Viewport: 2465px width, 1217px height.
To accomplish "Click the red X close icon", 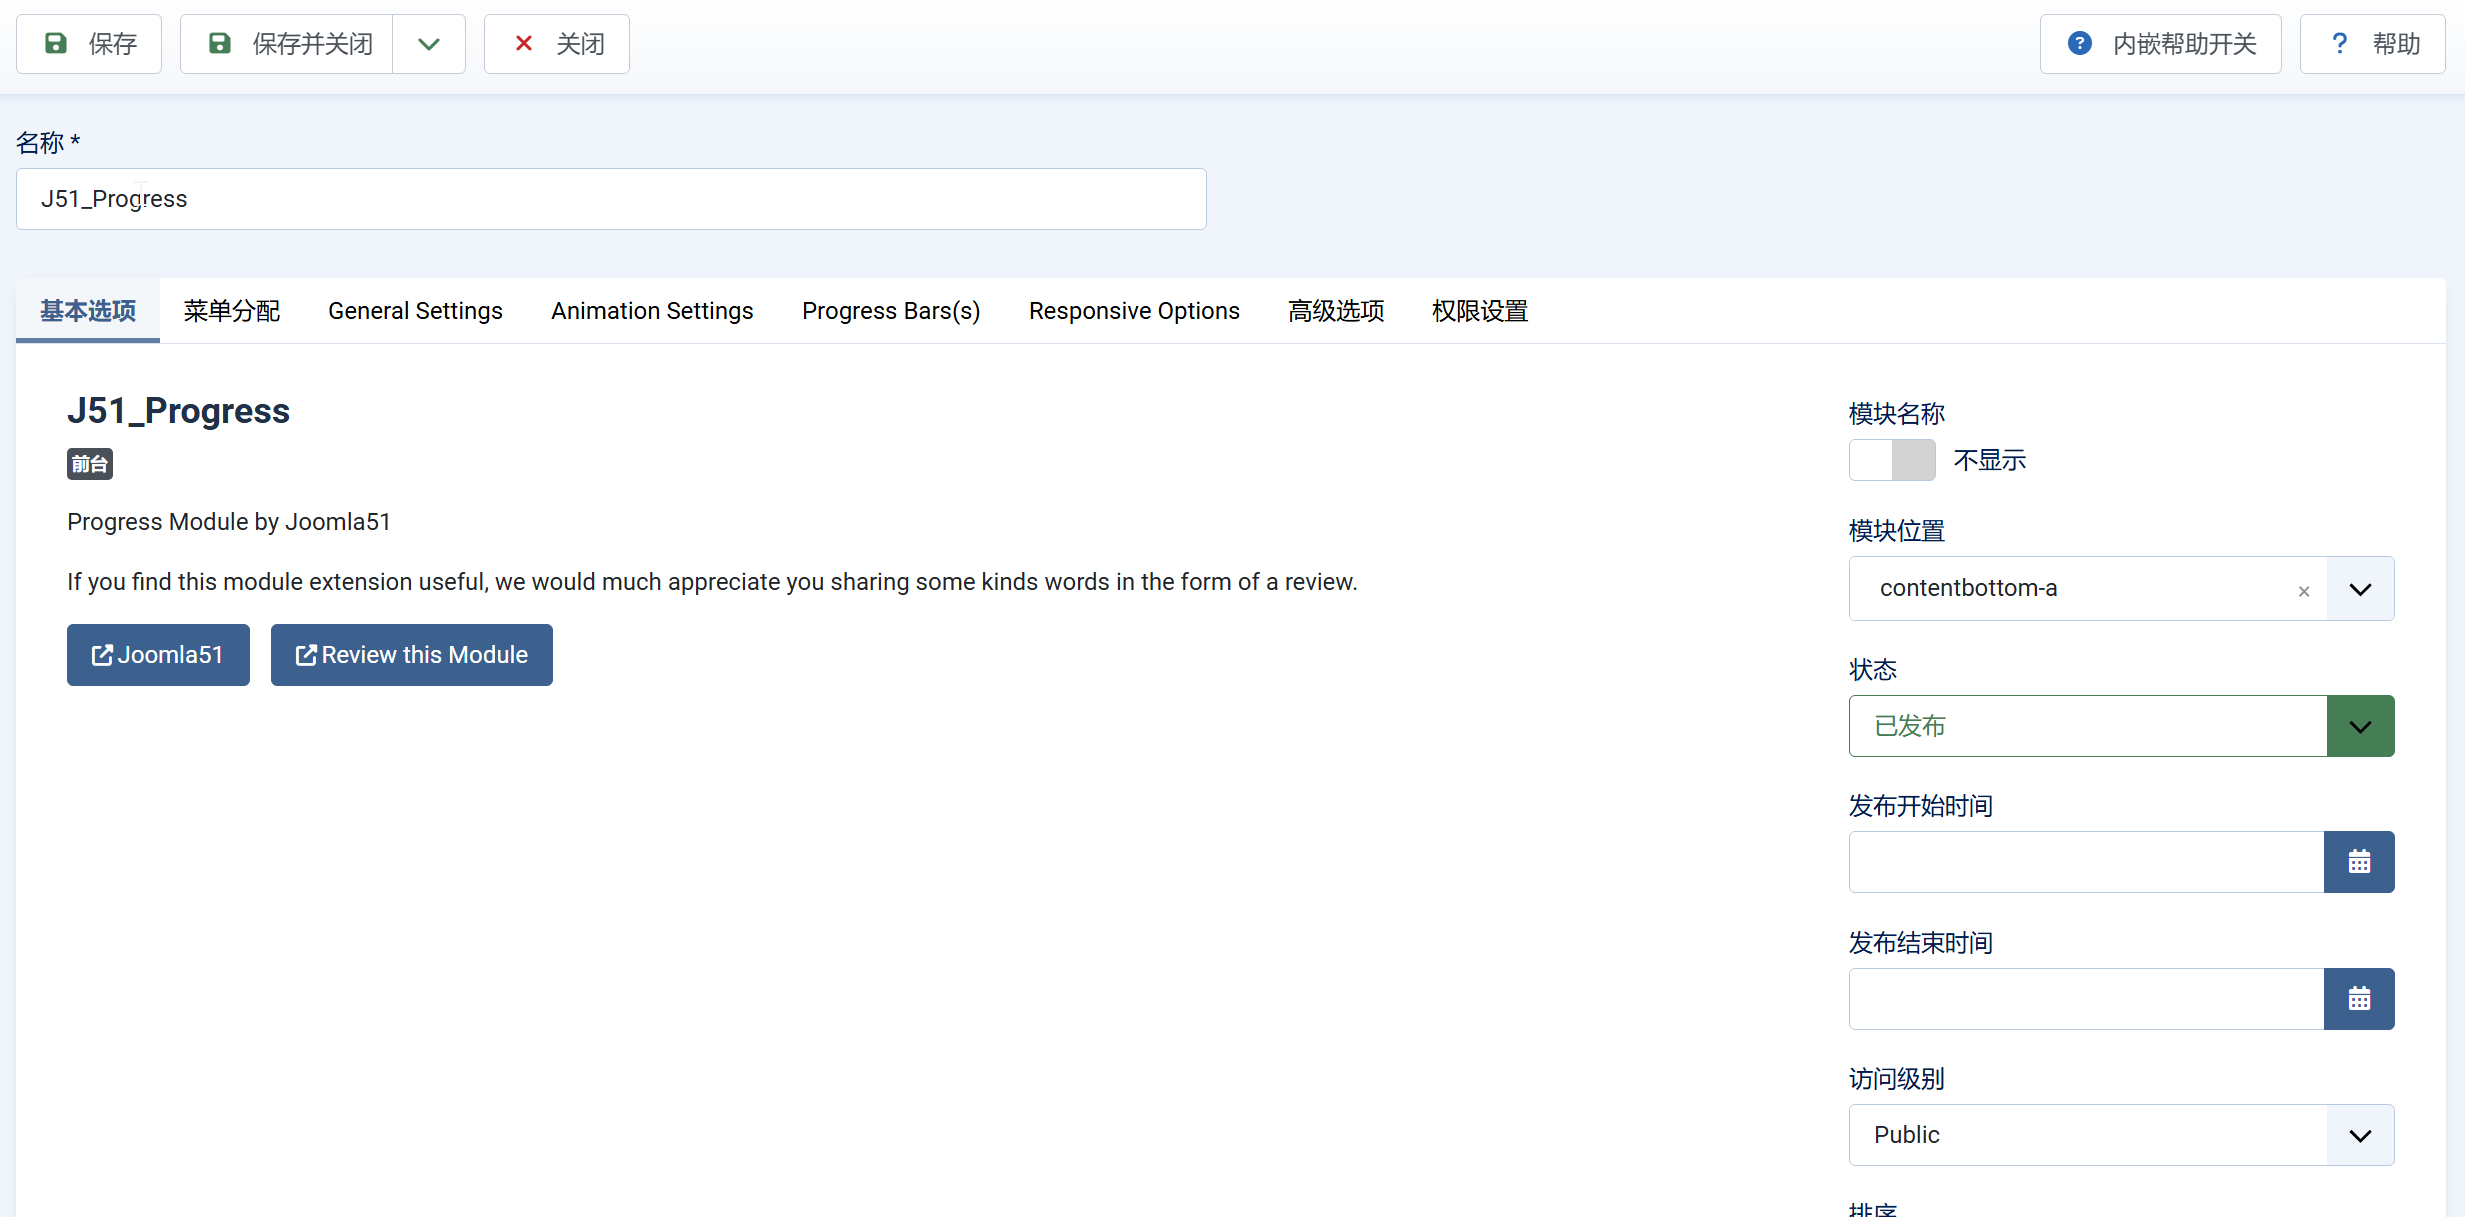I will pos(523,44).
